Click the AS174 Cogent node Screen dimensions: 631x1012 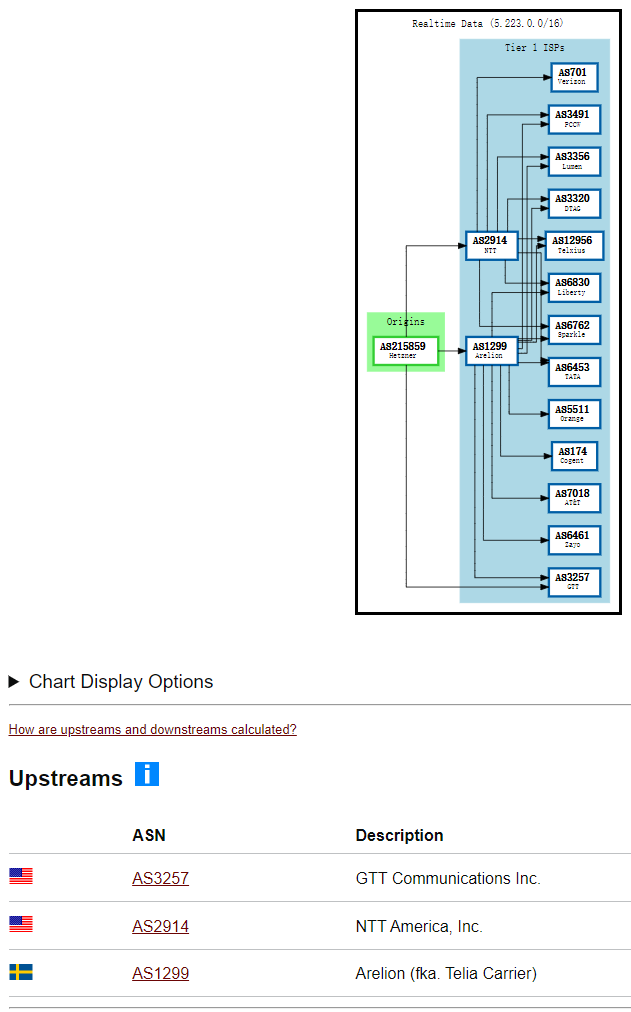(574, 456)
